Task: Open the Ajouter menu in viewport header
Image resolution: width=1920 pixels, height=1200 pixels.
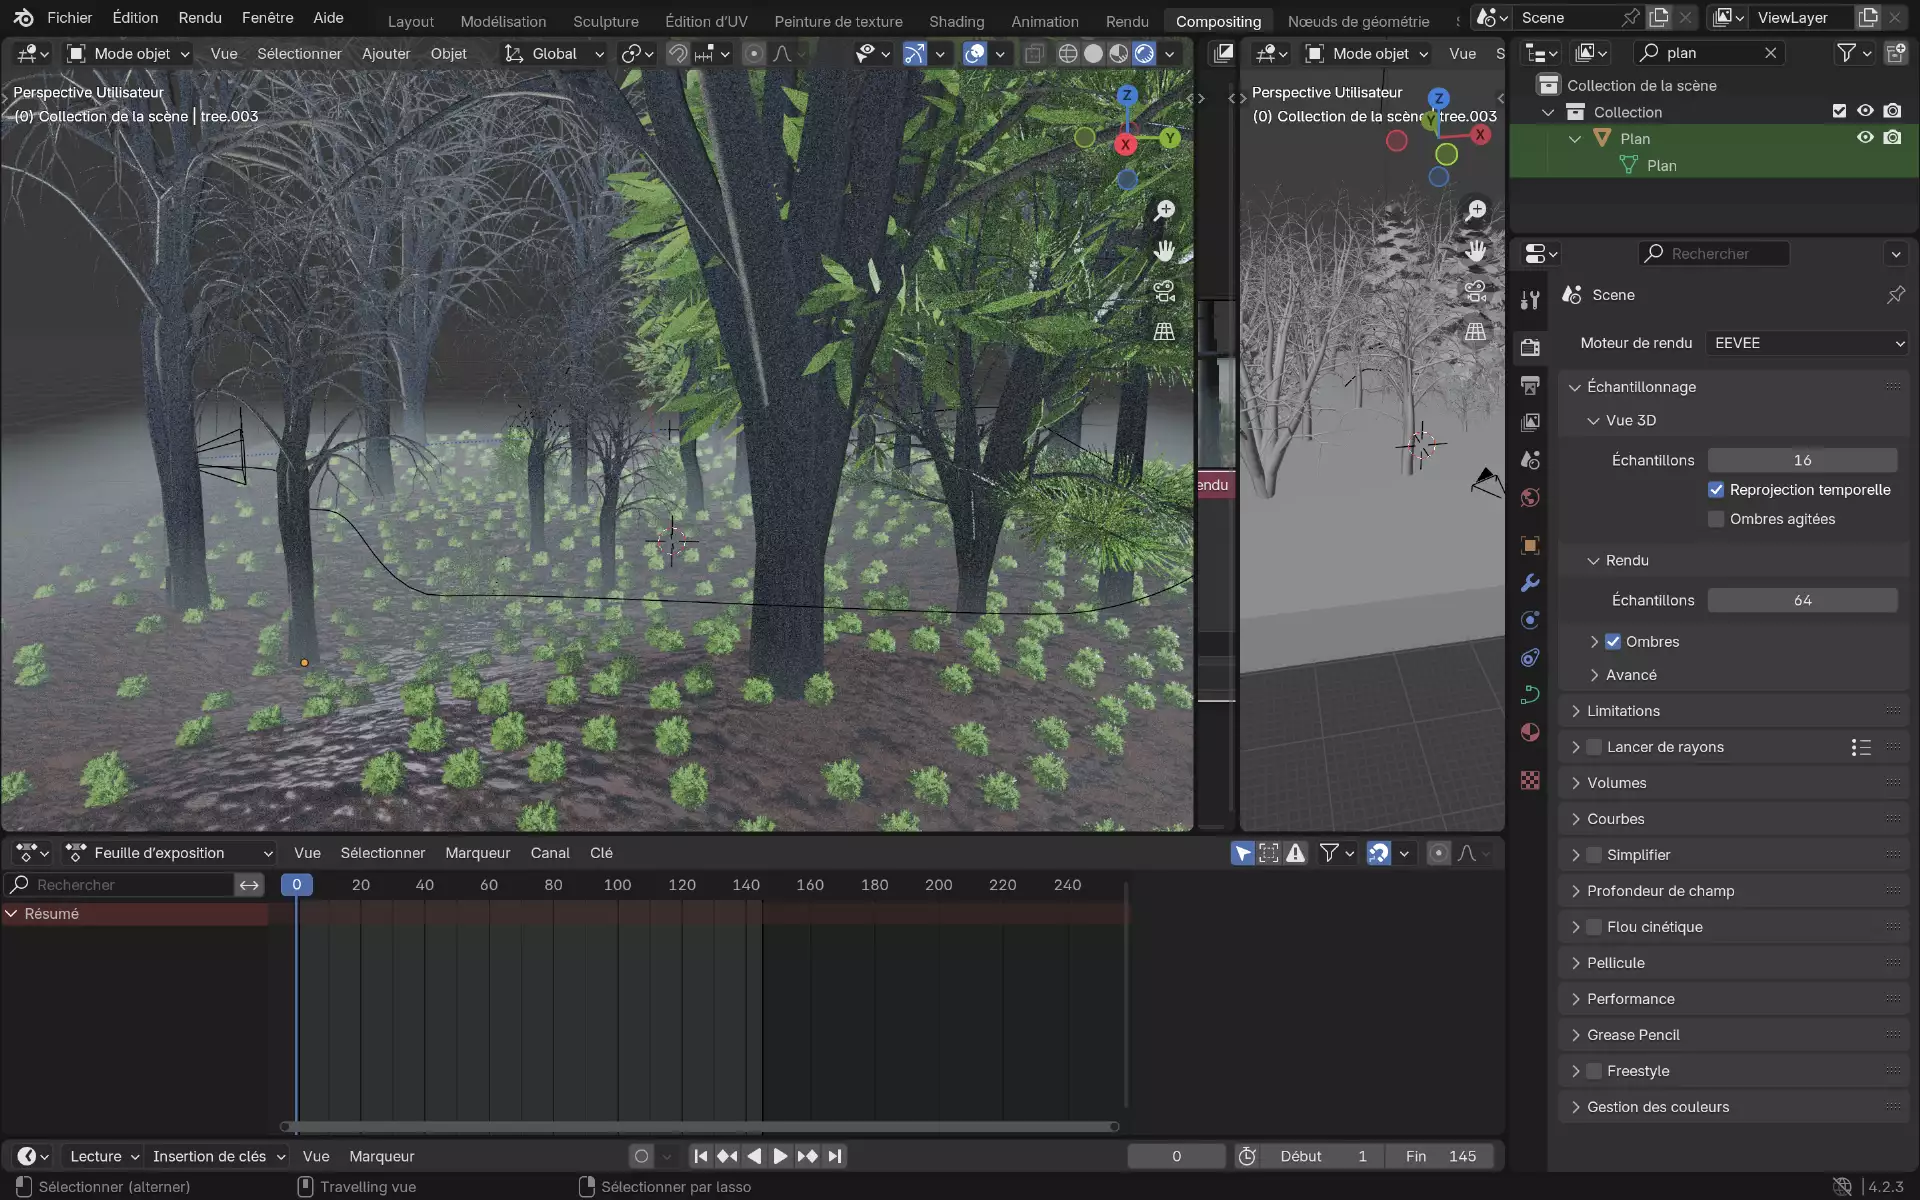Action: tap(386, 54)
